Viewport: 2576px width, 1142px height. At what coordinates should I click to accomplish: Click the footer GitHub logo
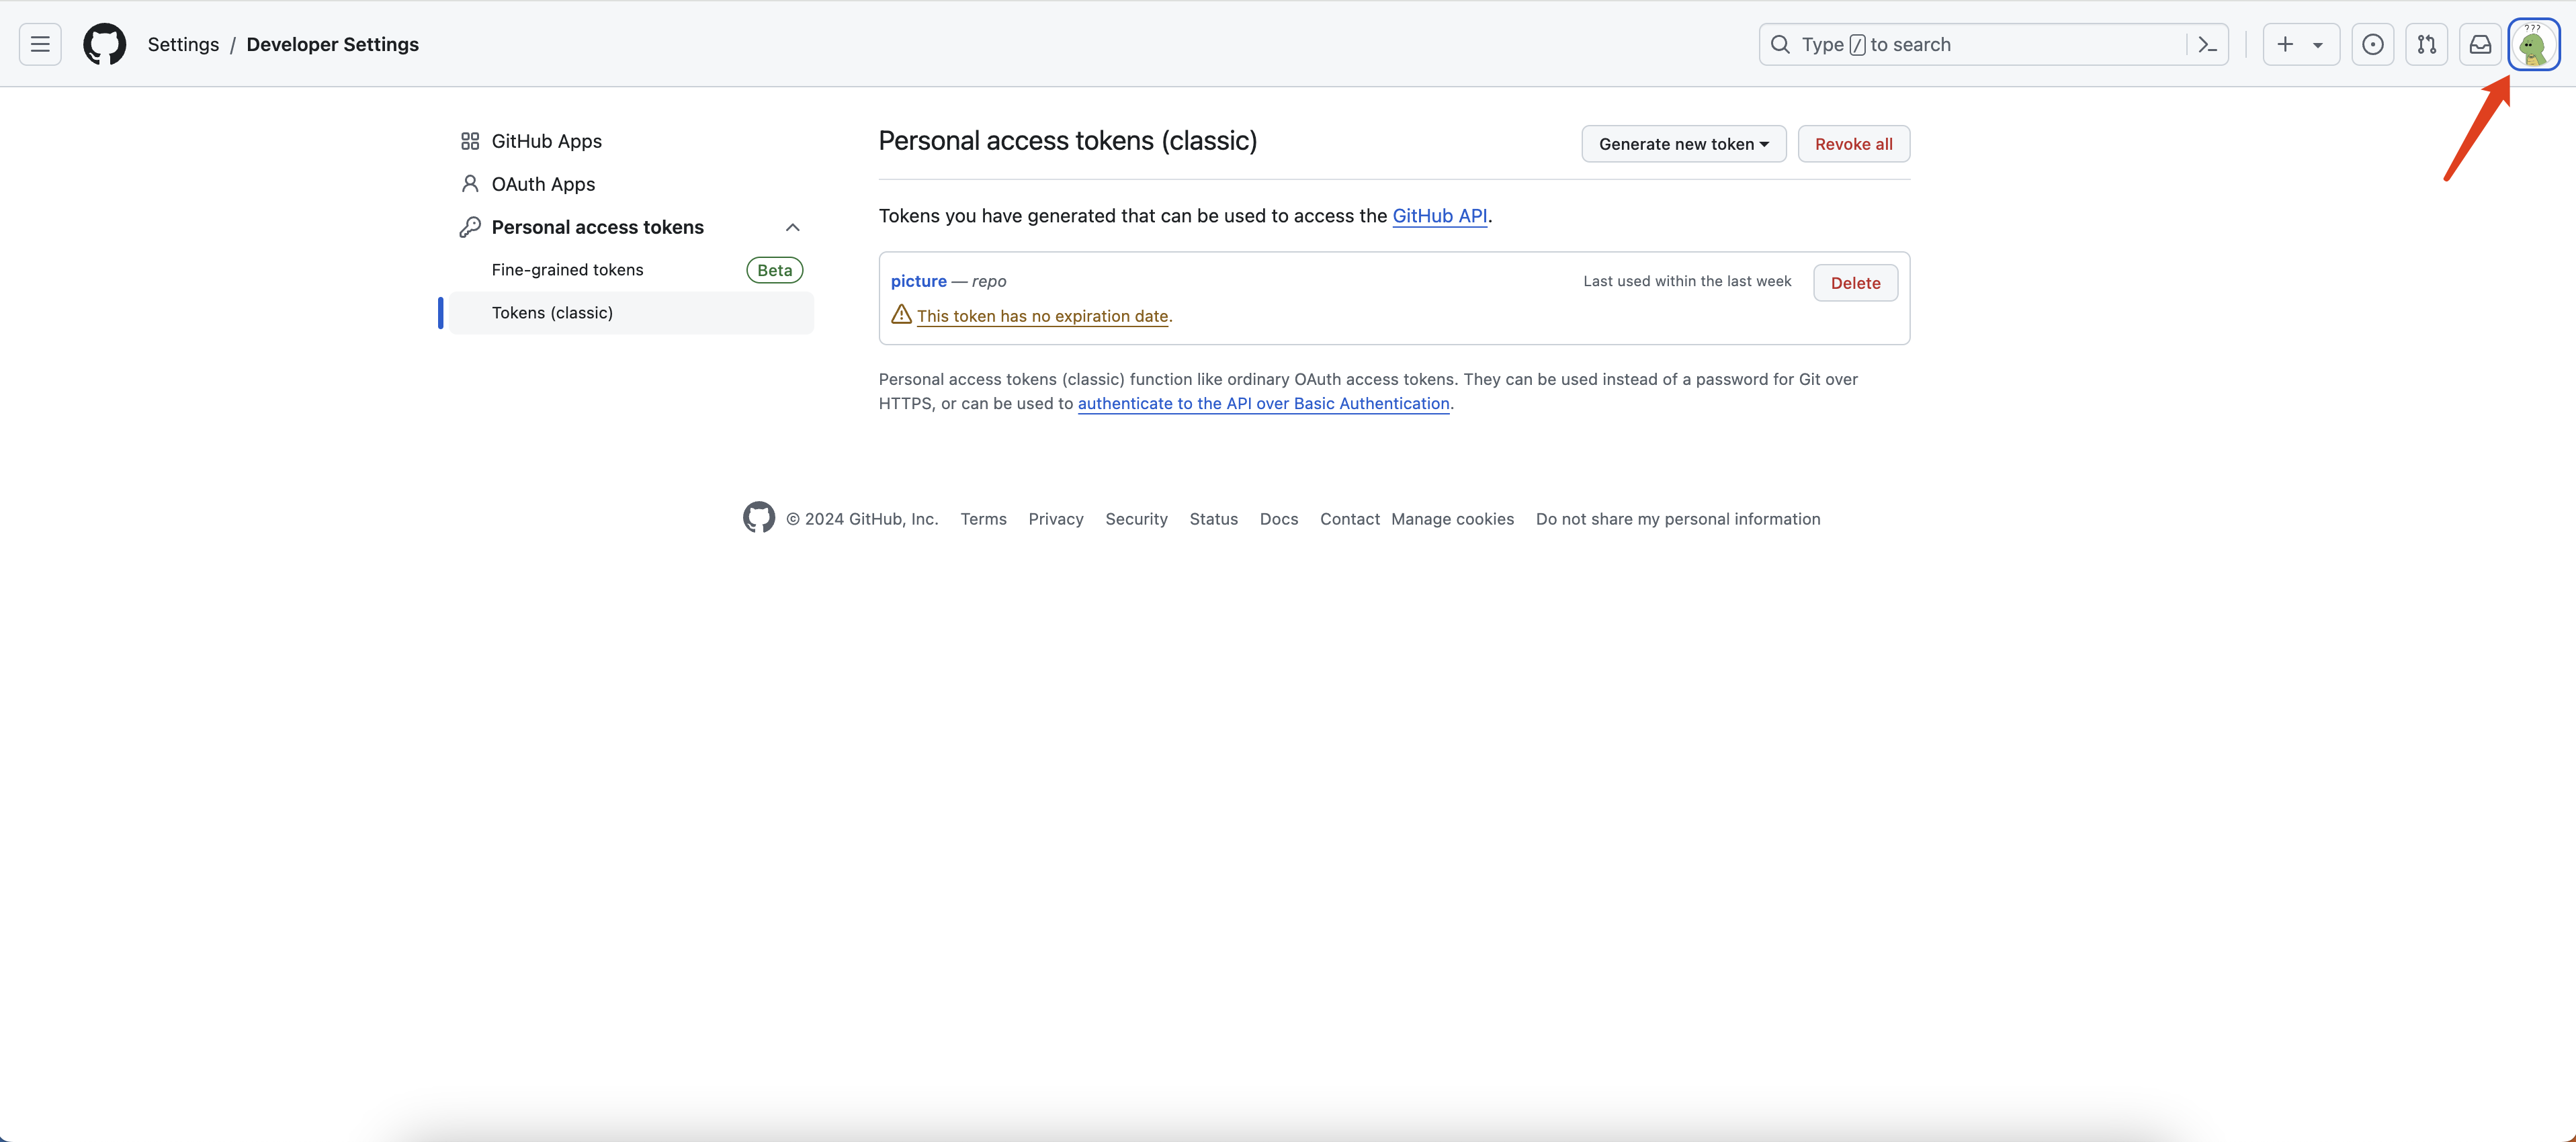coord(759,518)
